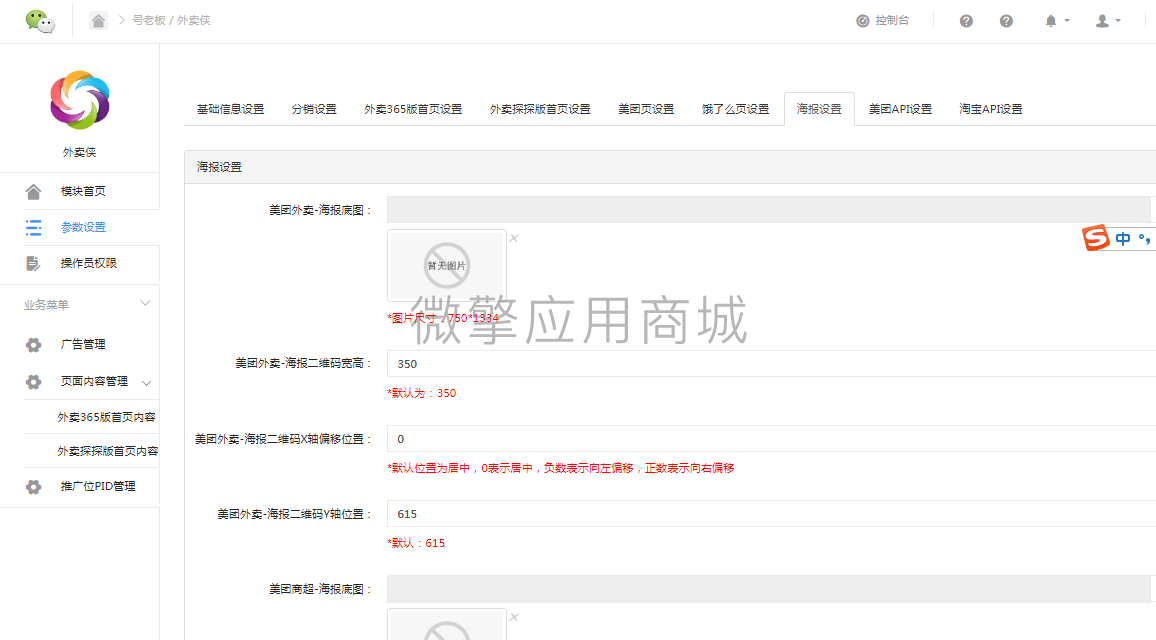Click the 海报二维码宽高 field showing 350

[x=771, y=364]
